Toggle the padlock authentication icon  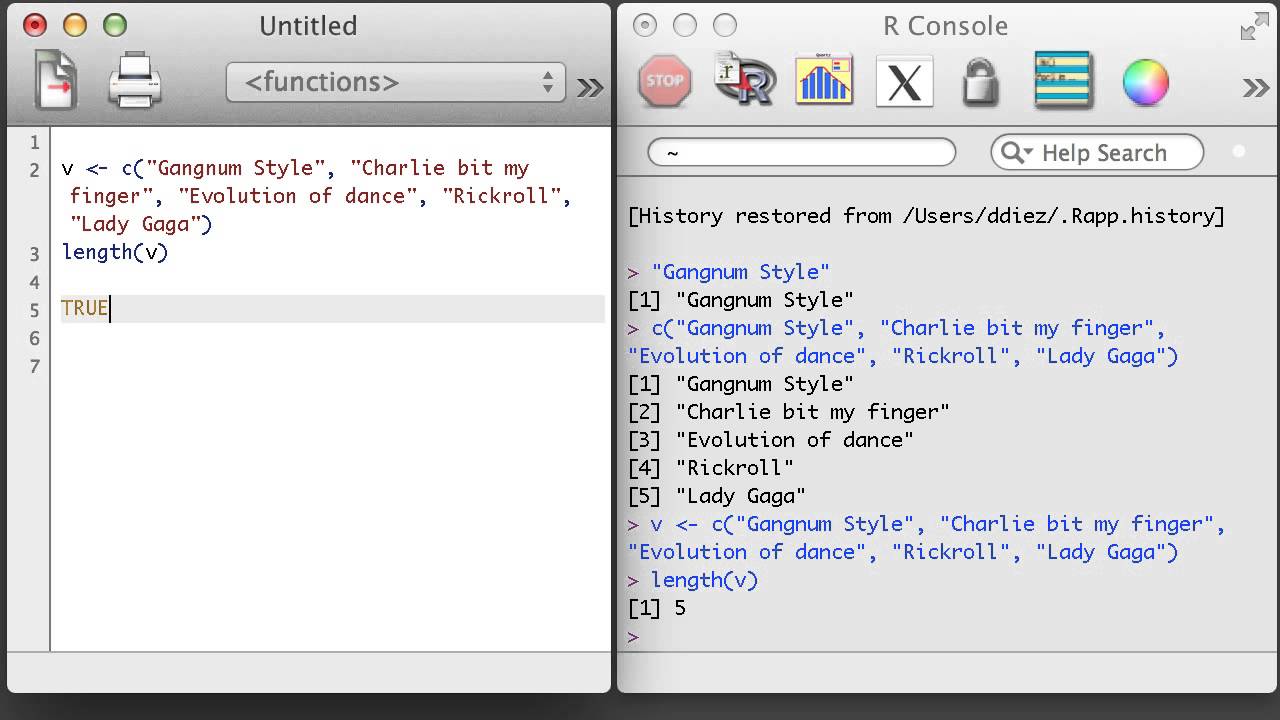click(x=981, y=82)
